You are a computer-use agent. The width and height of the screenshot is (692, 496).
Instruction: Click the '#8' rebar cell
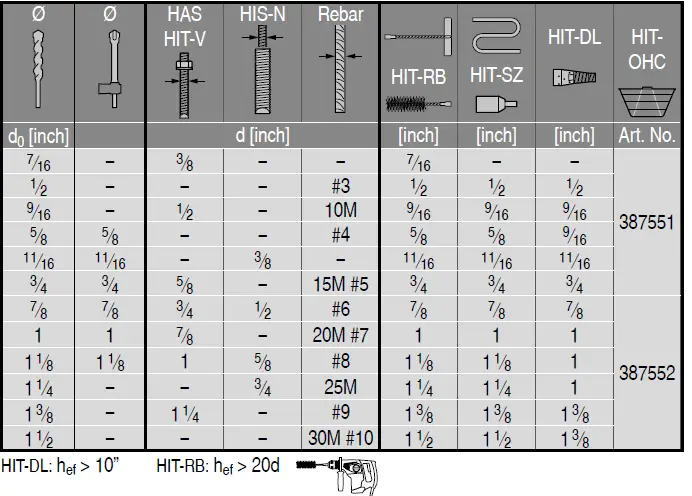[x=340, y=361]
